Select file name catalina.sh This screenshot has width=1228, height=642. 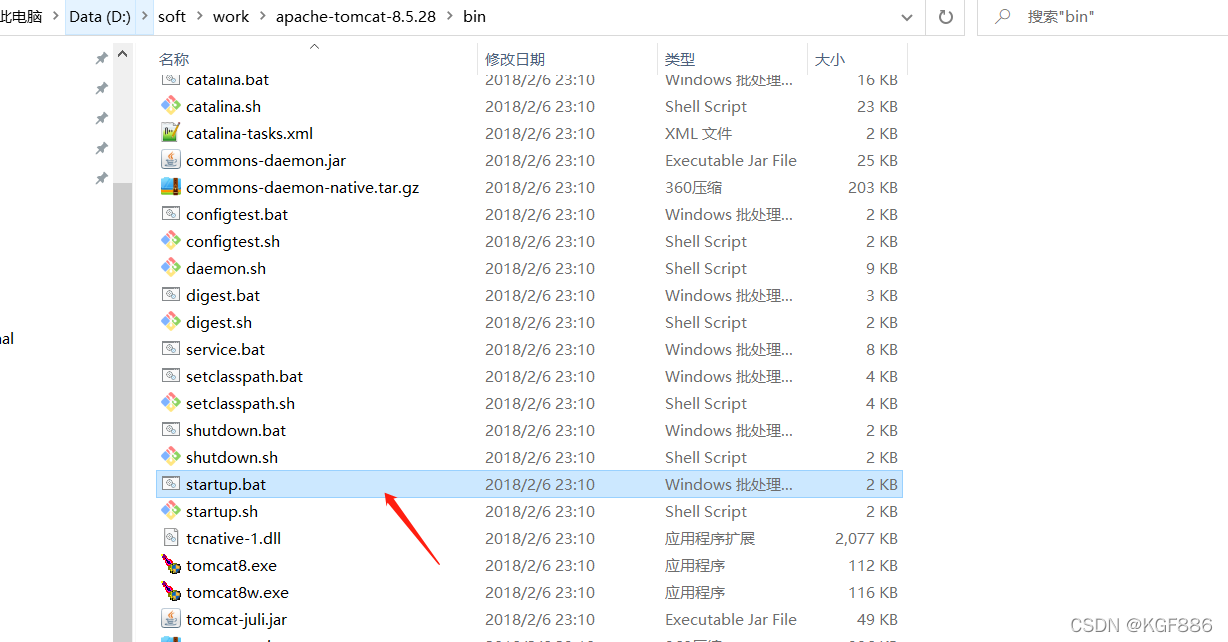(223, 106)
